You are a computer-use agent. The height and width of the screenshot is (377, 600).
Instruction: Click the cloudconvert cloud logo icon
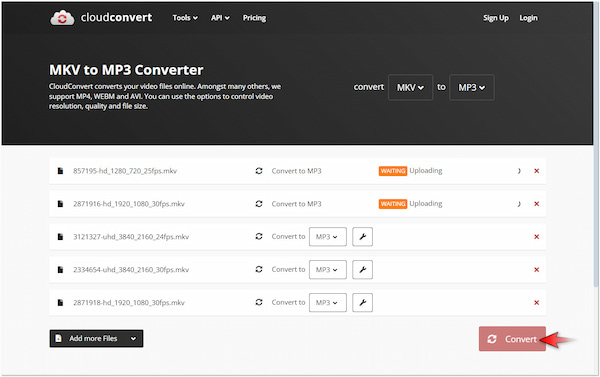click(x=62, y=18)
